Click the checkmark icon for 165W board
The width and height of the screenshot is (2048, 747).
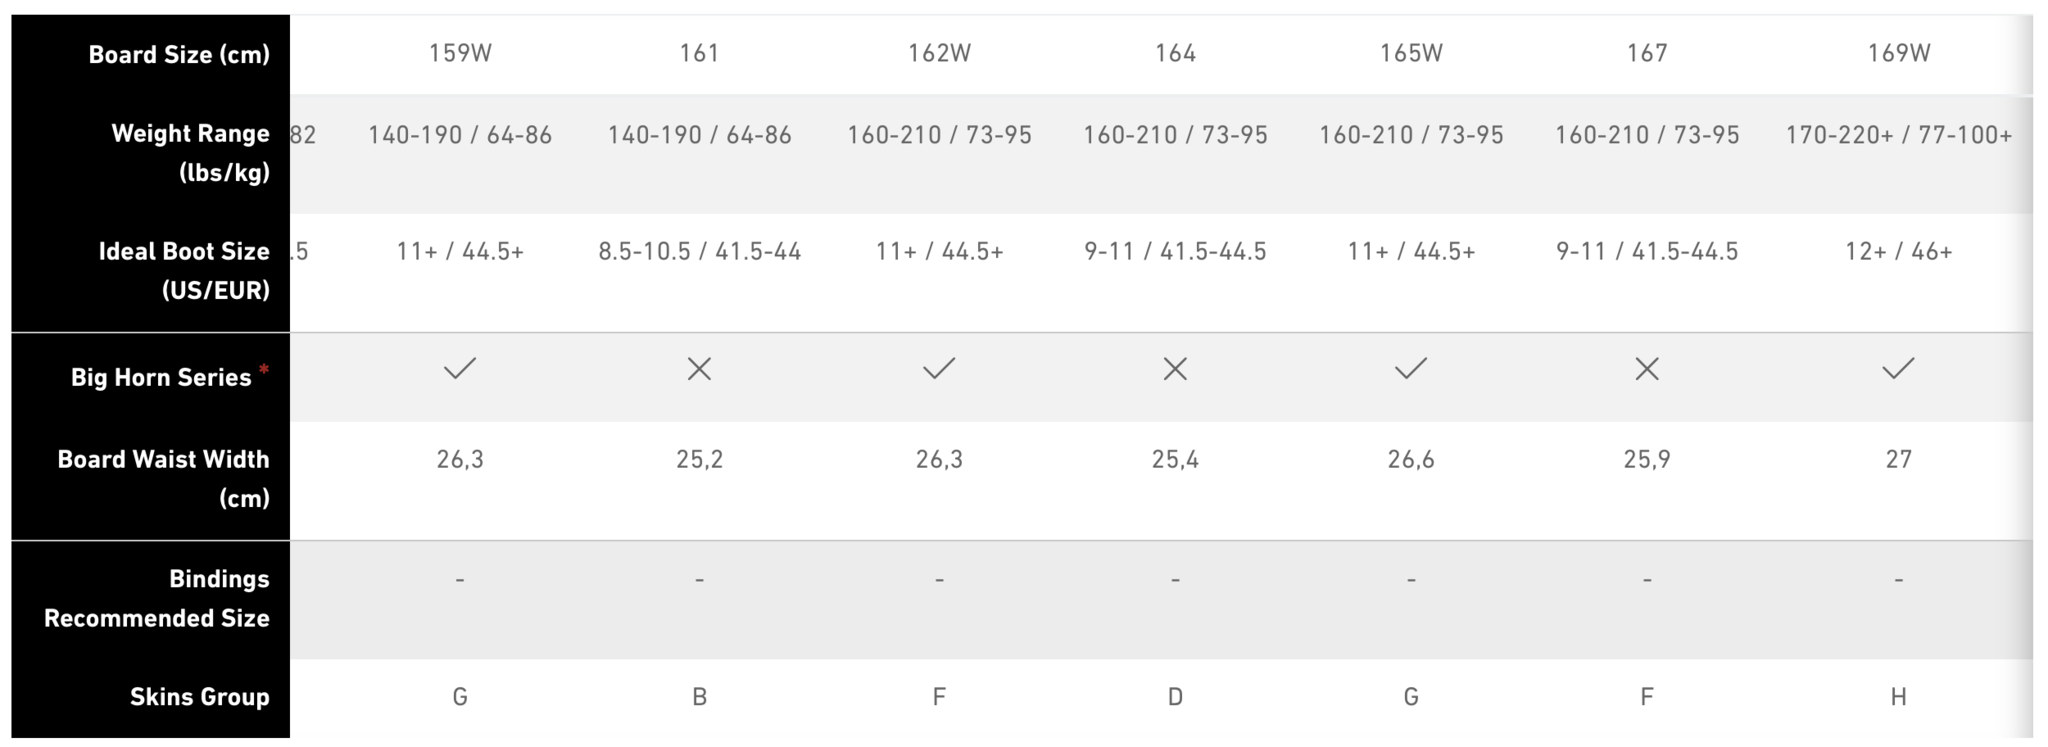(1411, 369)
